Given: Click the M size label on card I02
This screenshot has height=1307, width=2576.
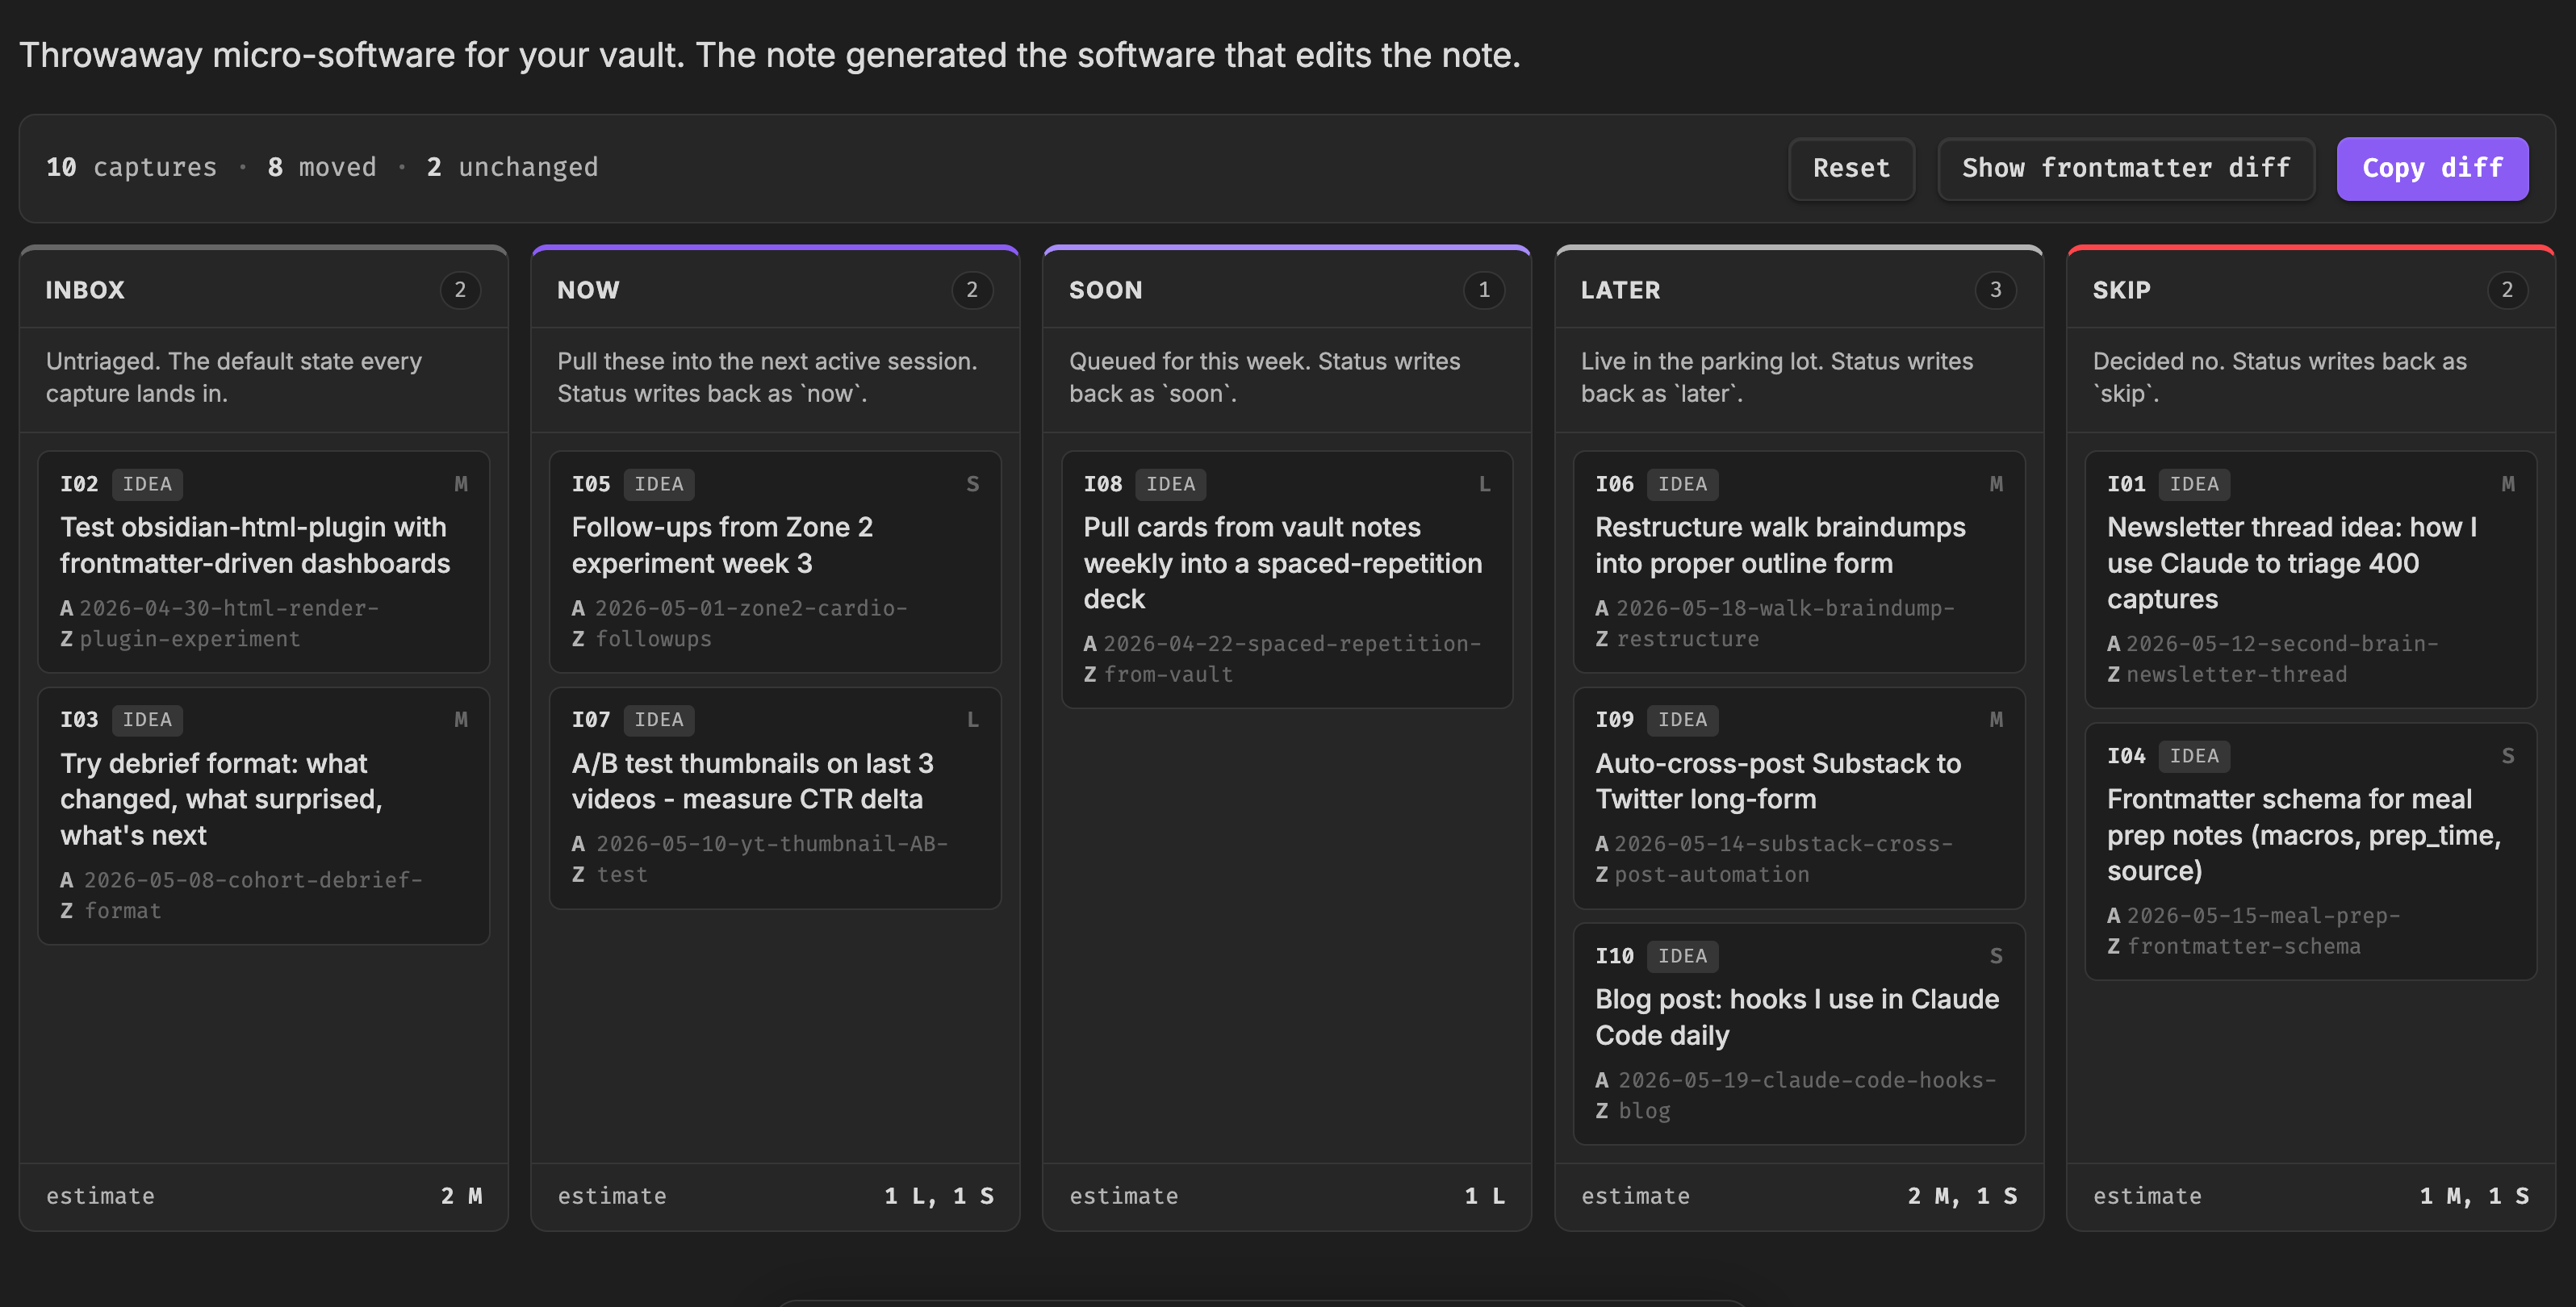Looking at the screenshot, I should (461, 484).
